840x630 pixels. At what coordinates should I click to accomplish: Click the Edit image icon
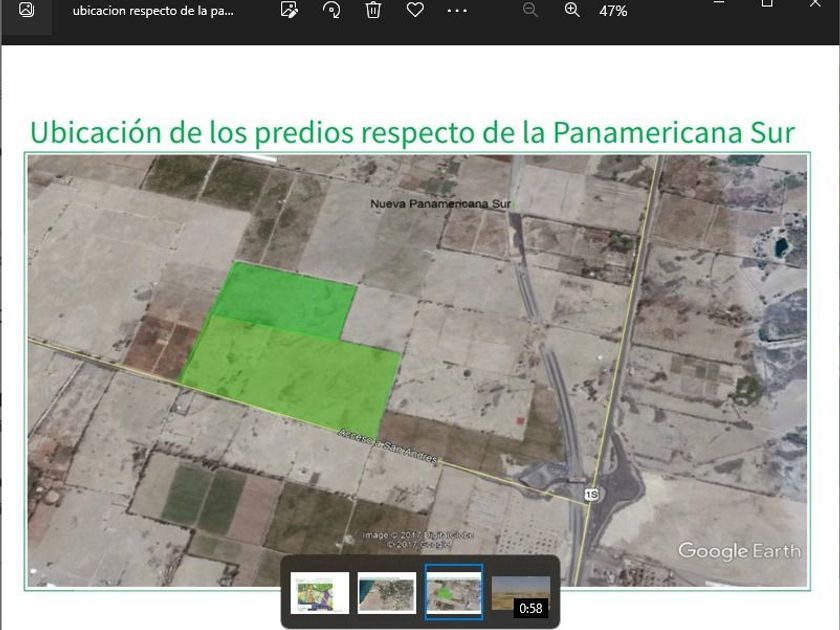(289, 11)
